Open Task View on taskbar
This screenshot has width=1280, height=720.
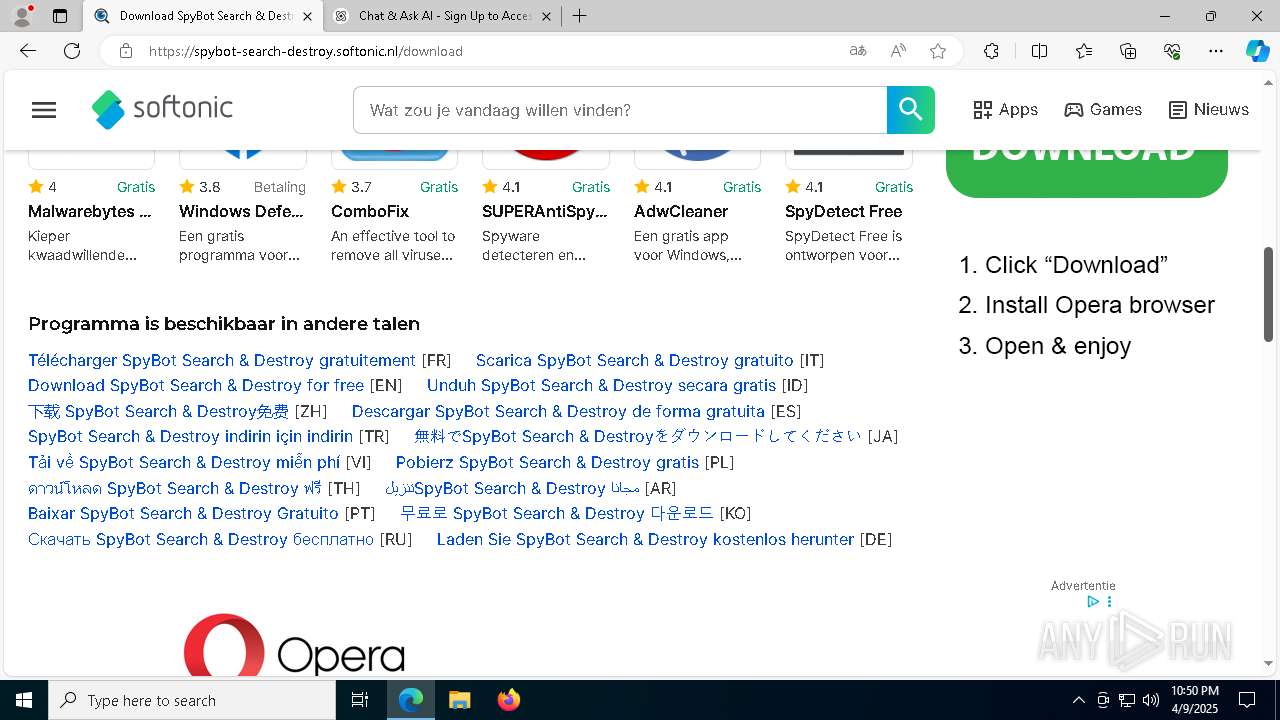[x=360, y=700]
